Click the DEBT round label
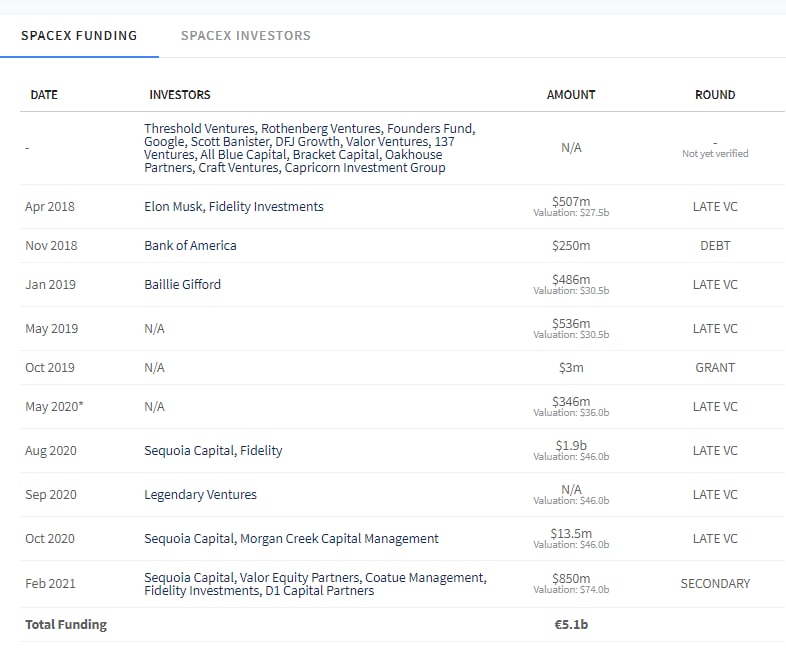 tap(715, 245)
